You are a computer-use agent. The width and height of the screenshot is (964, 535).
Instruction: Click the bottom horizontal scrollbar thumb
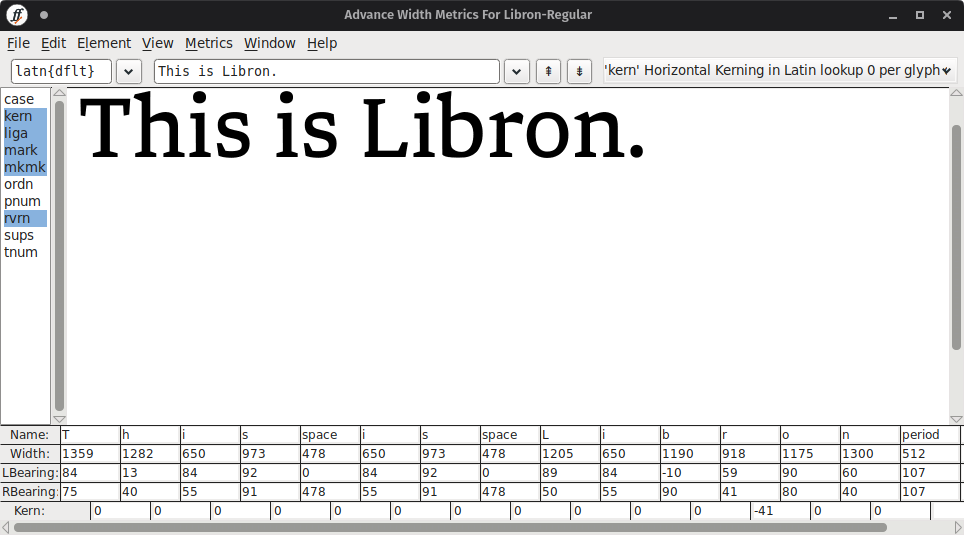(x=450, y=528)
